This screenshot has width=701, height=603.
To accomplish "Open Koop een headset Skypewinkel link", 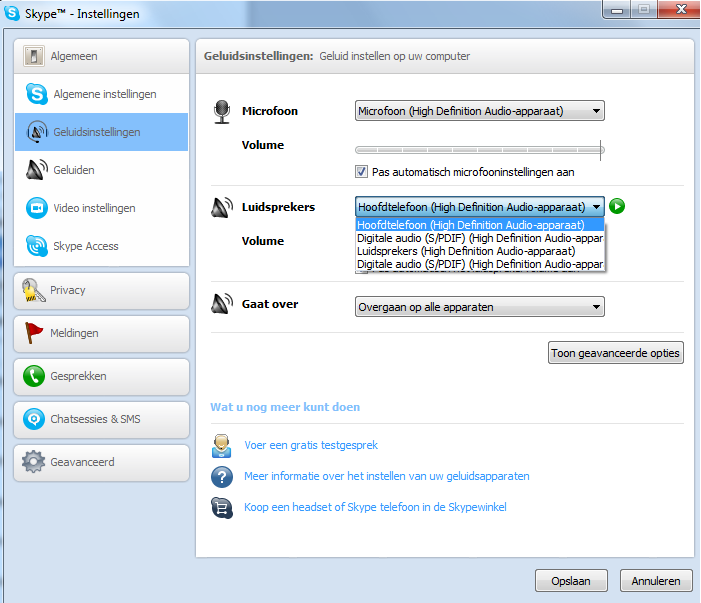I will click(375, 507).
